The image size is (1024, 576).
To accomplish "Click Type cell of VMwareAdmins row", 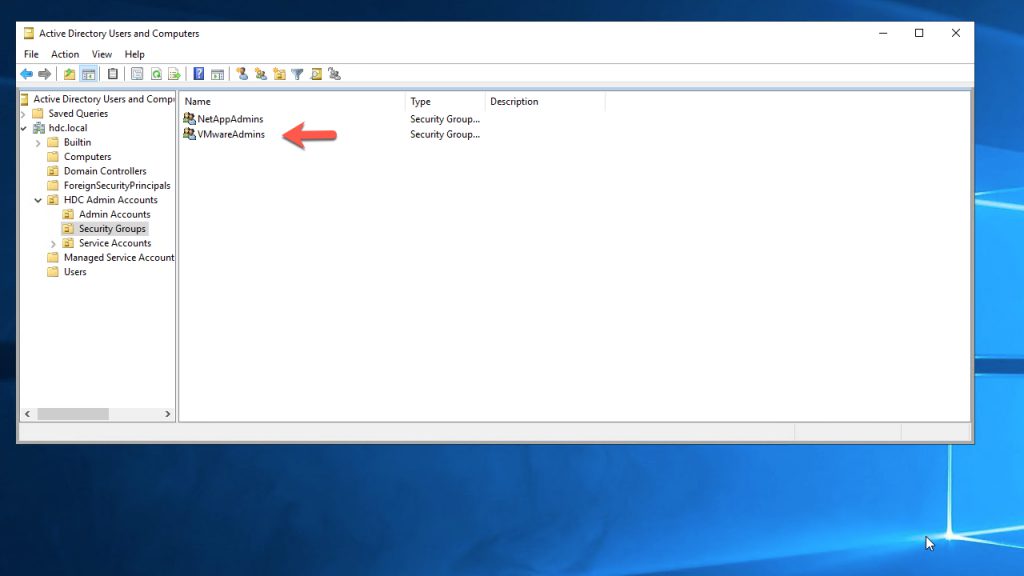I will click(x=445, y=135).
